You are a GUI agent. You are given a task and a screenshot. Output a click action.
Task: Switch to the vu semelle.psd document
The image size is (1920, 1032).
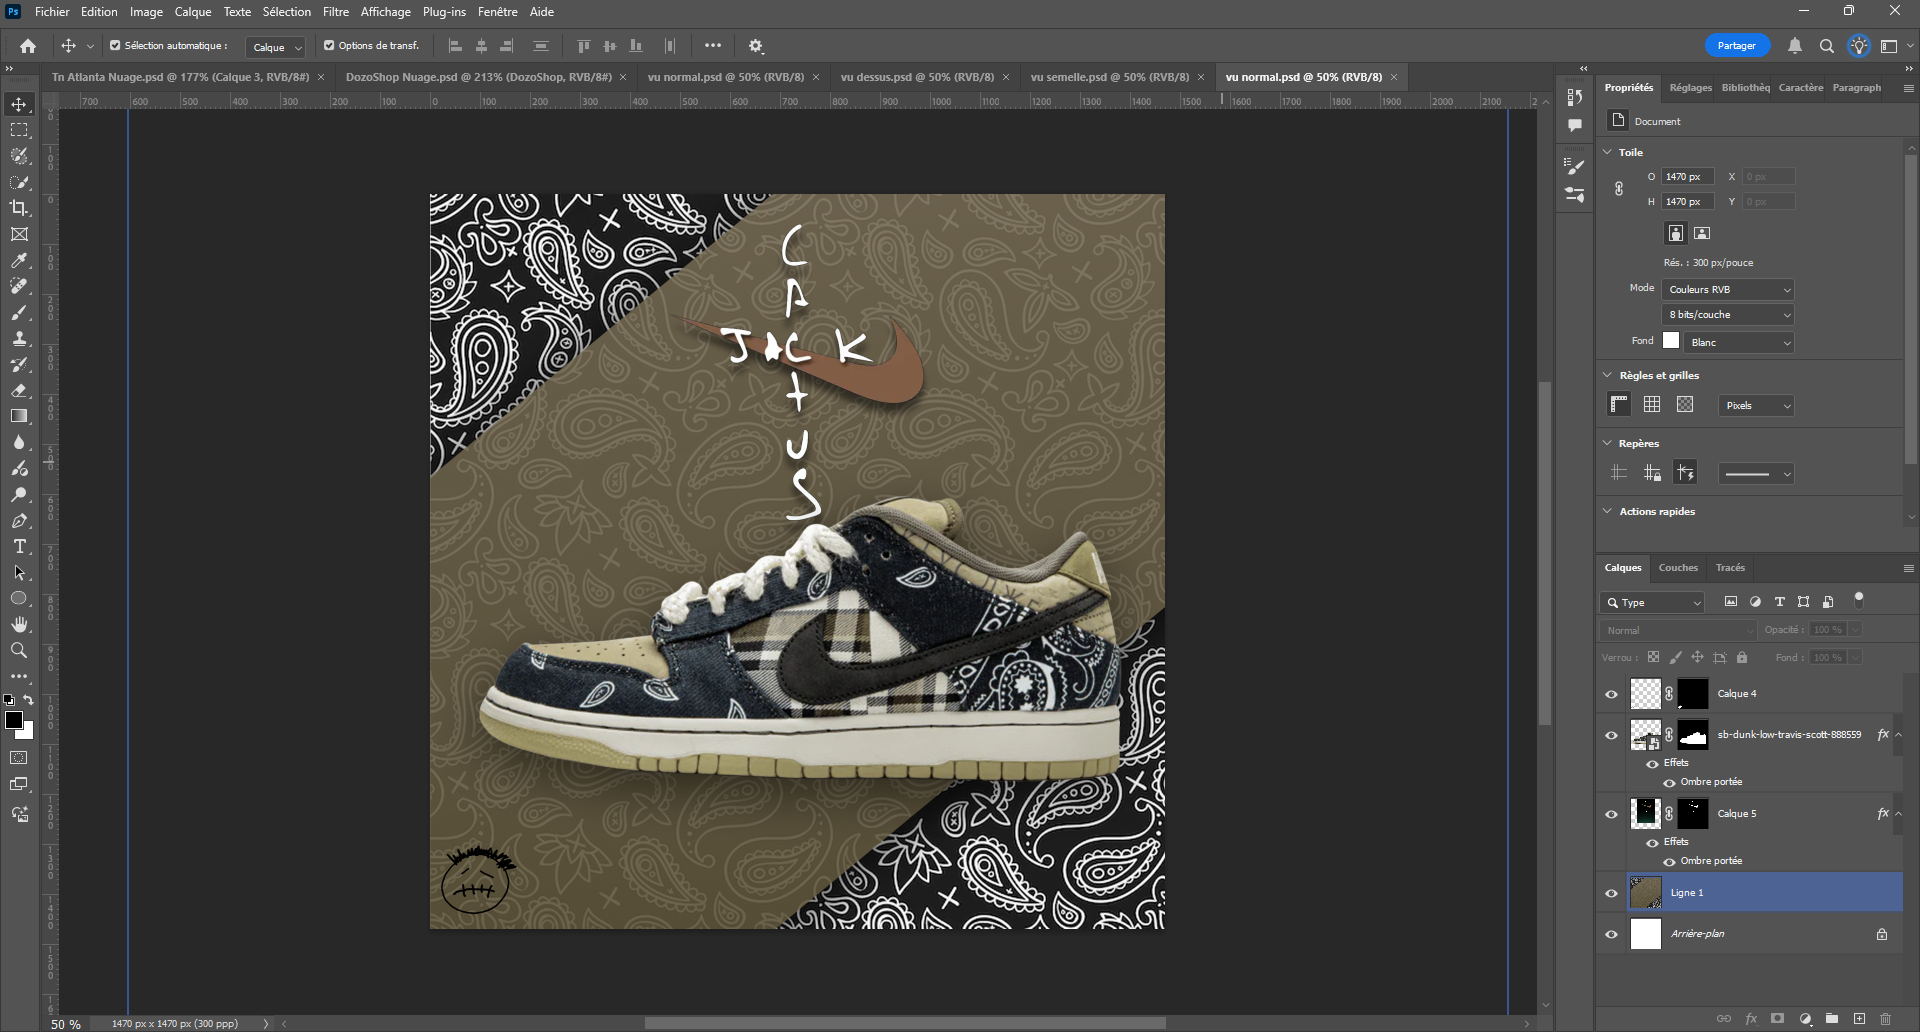click(1110, 77)
